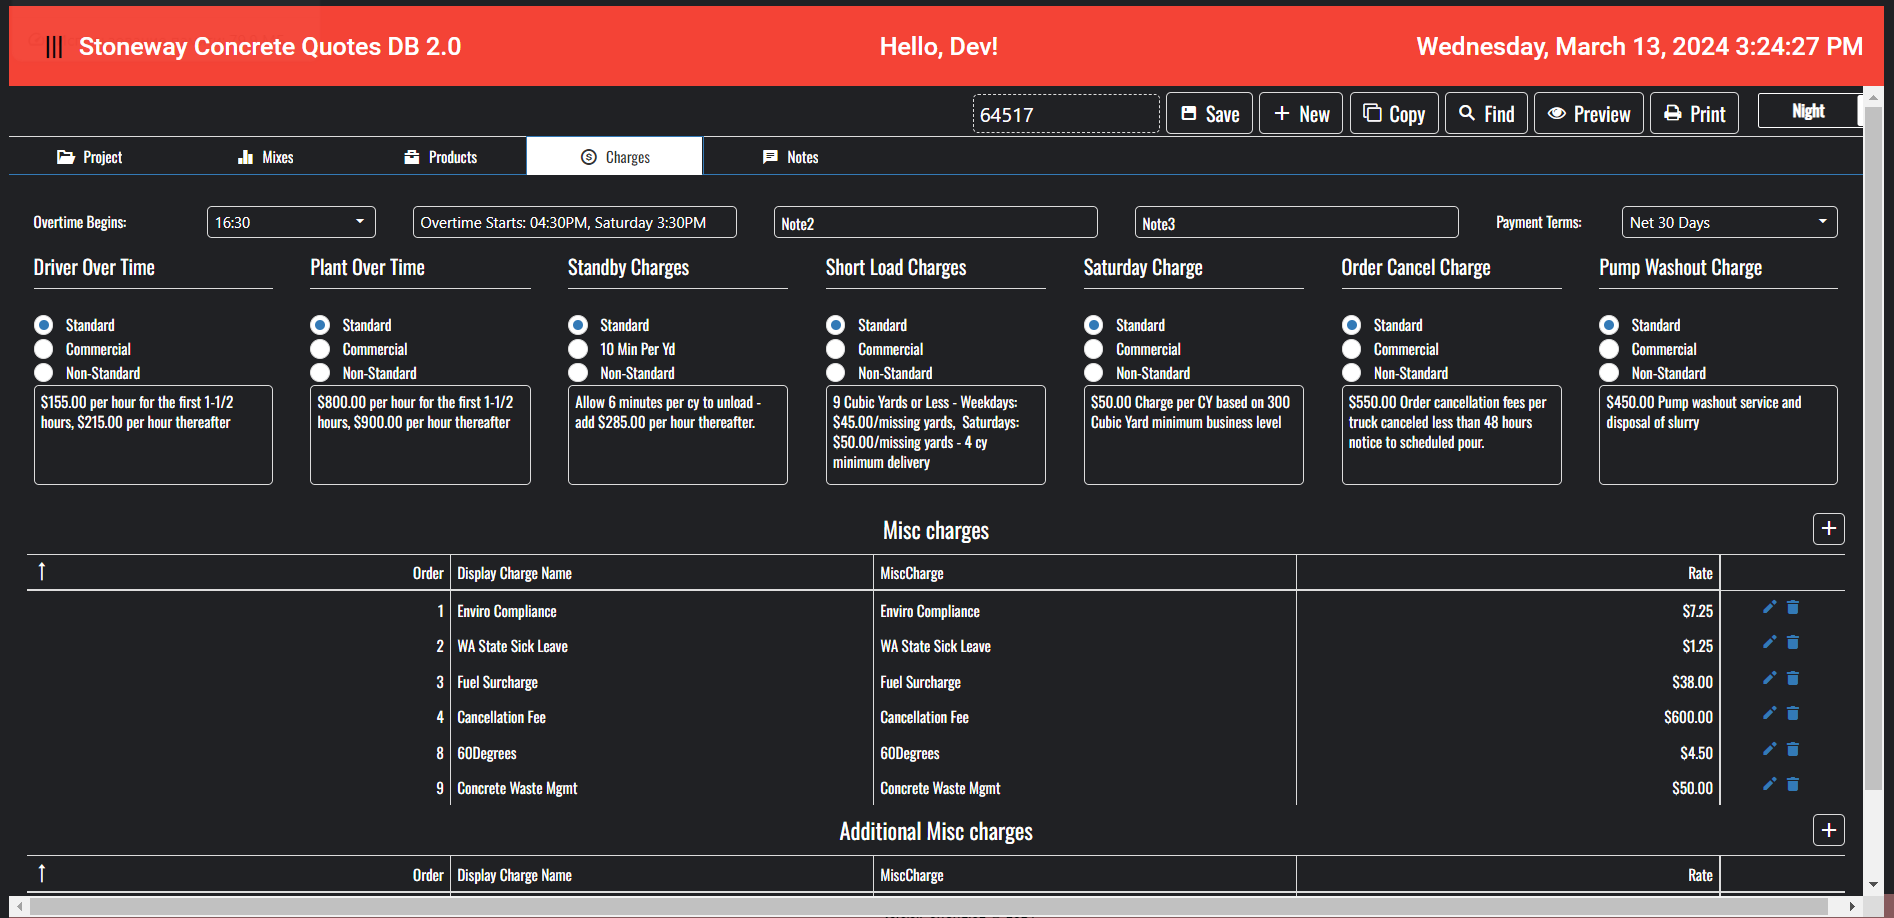The image size is (1894, 918).
Task: Edit the Enviro Compliance charge row
Action: coord(1769,607)
